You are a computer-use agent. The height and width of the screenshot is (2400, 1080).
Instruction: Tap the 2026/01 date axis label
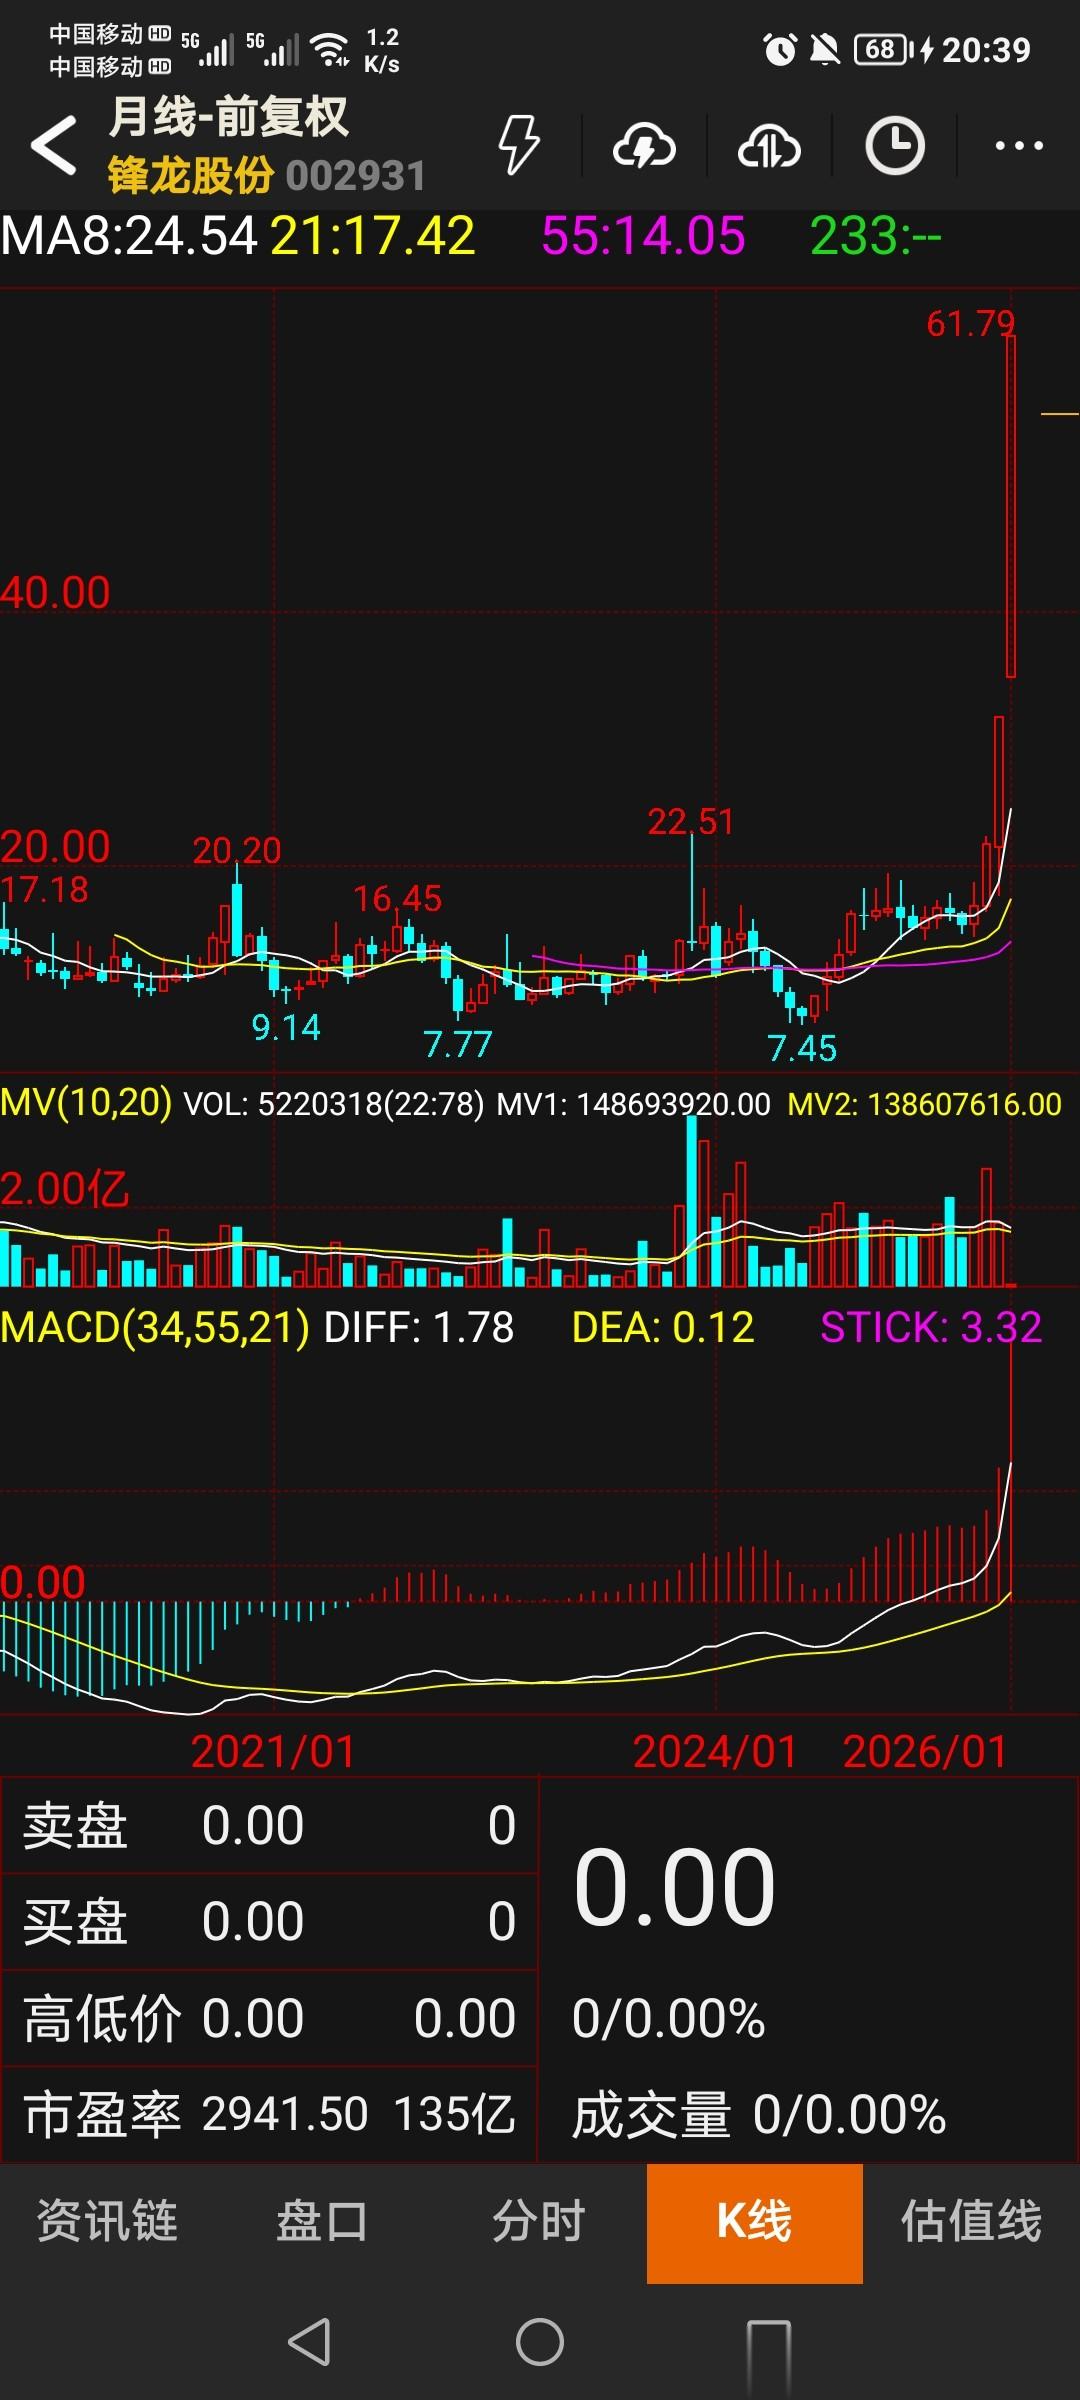coord(925,1751)
